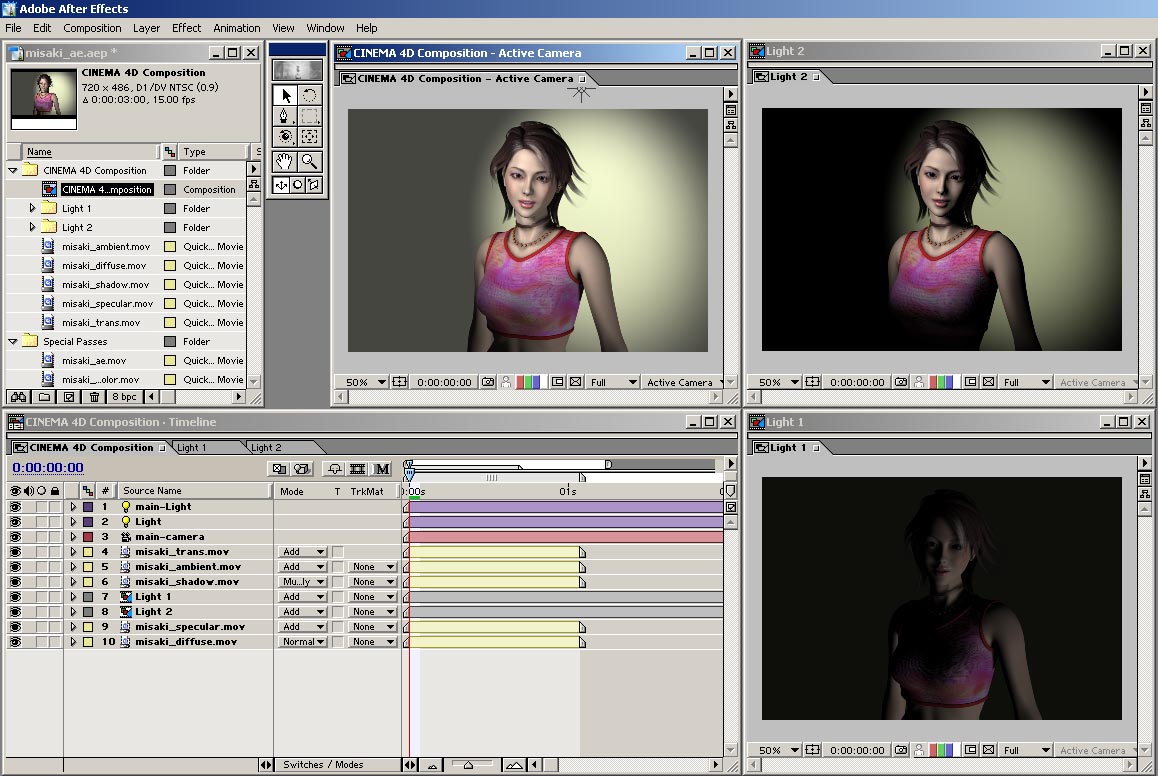Expand the Light 1 folder in Project panel
The height and width of the screenshot is (776, 1158).
(32, 208)
